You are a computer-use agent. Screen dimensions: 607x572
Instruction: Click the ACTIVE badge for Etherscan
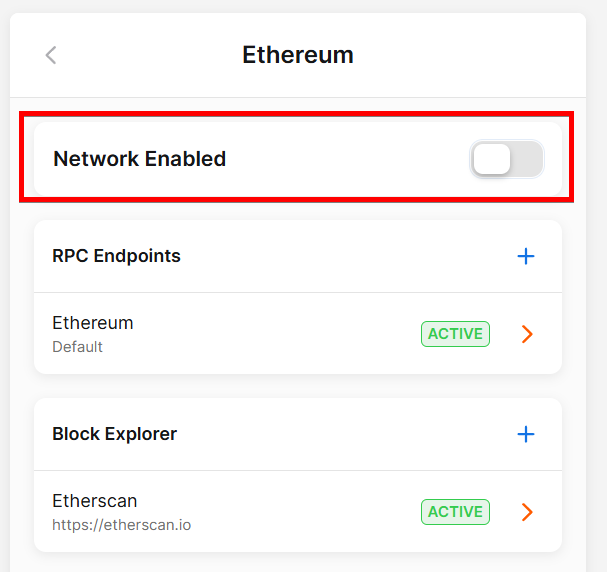coord(455,512)
